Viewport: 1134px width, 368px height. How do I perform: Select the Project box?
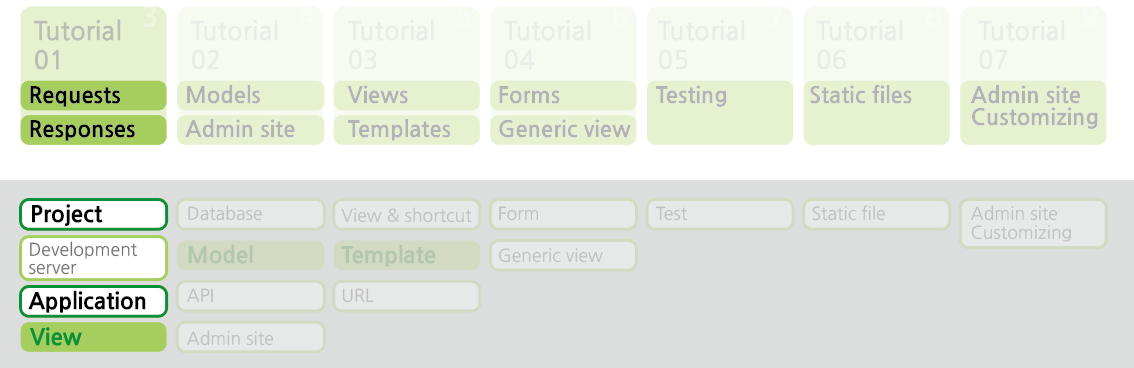(93, 214)
